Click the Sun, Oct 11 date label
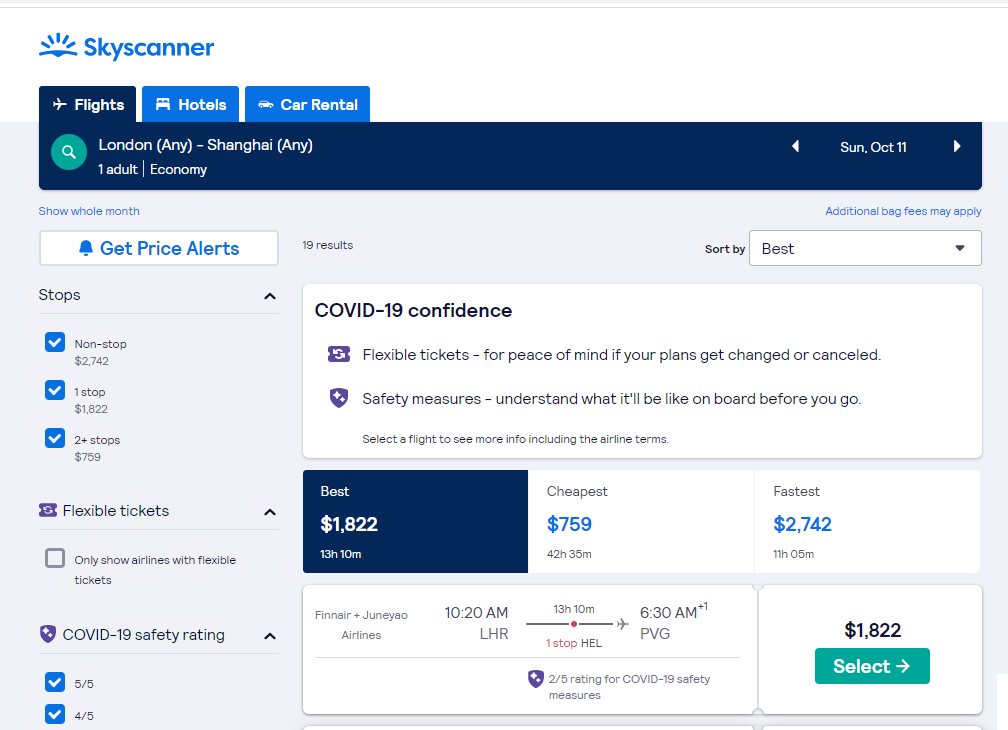 click(873, 147)
